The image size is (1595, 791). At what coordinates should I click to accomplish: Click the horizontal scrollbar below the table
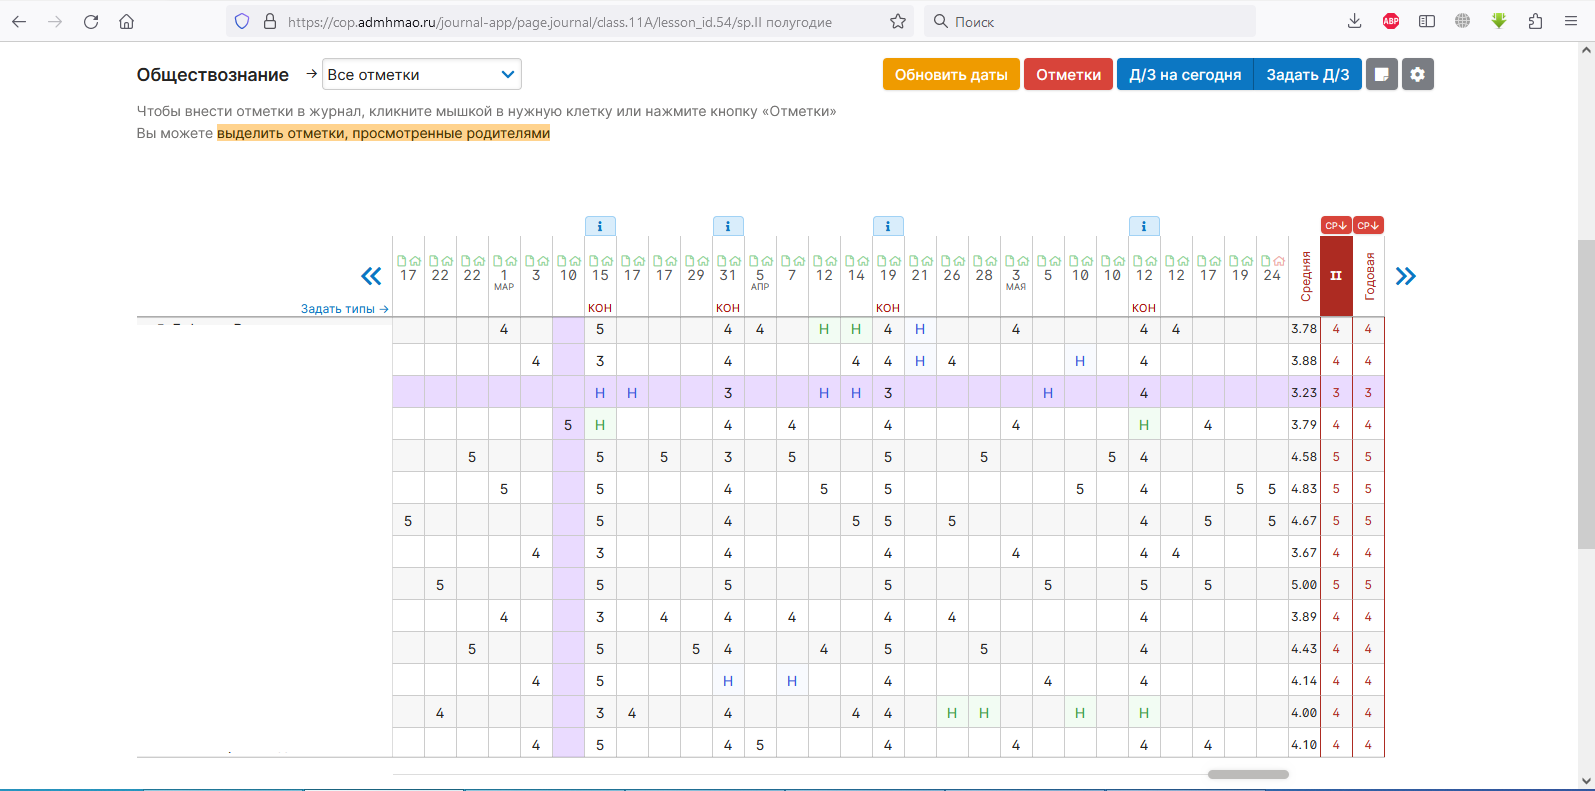(x=1248, y=774)
